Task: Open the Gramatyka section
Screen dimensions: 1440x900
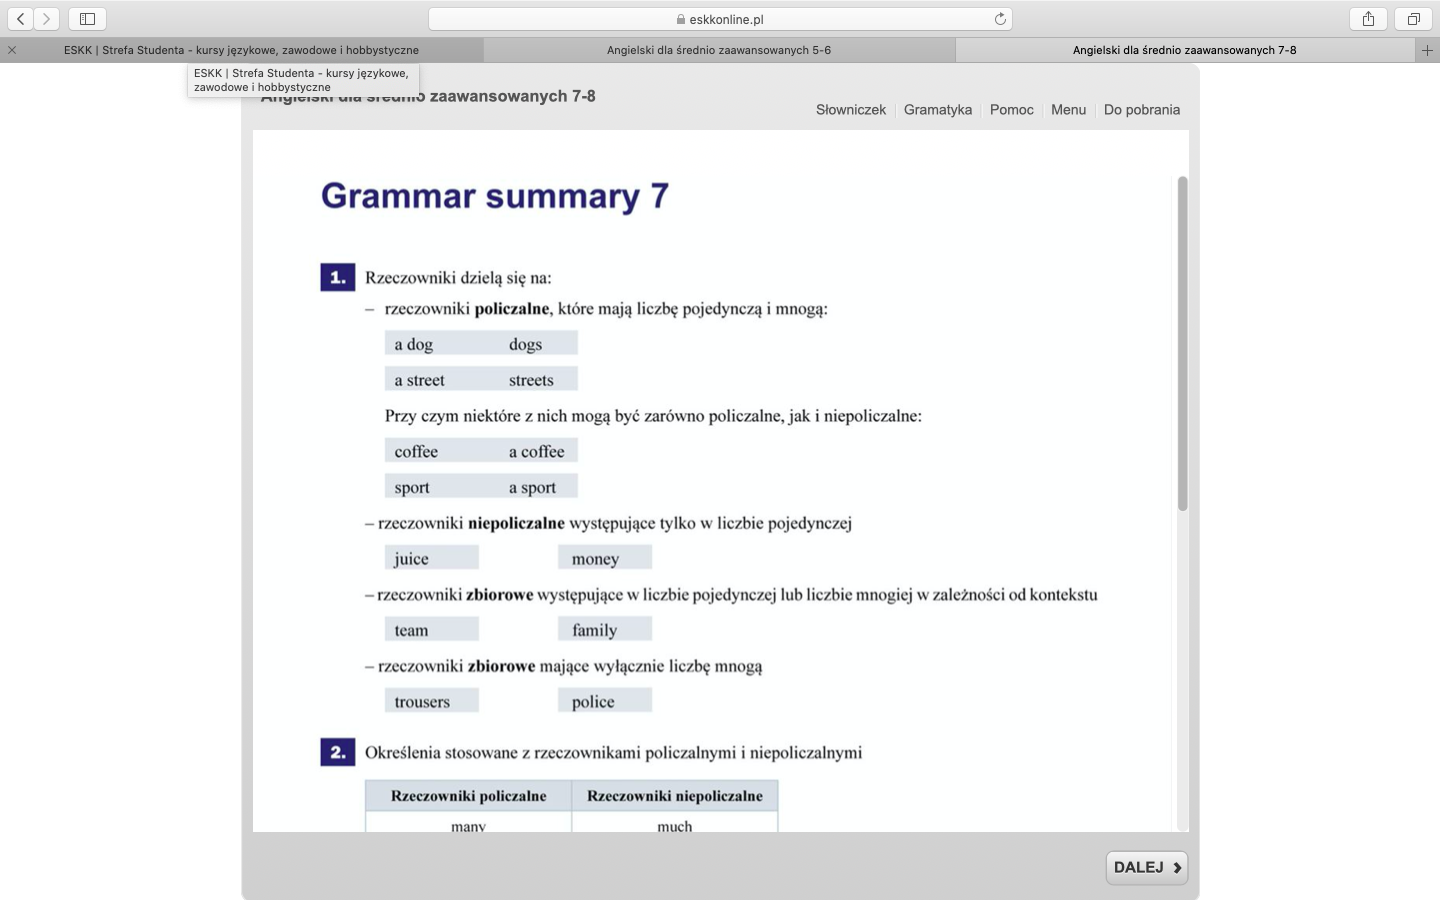Action: [937, 110]
